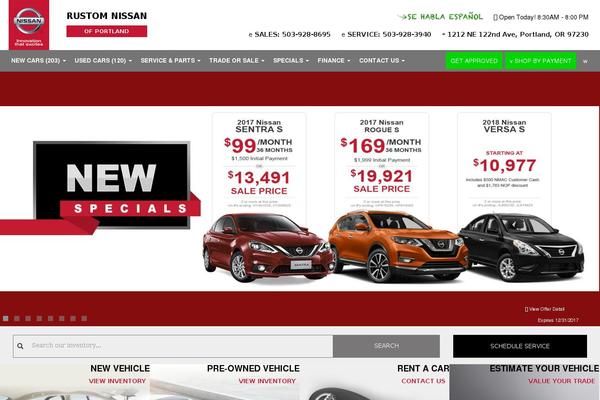Click the search magnifier icon
600x400 pixels.
pos(20,346)
